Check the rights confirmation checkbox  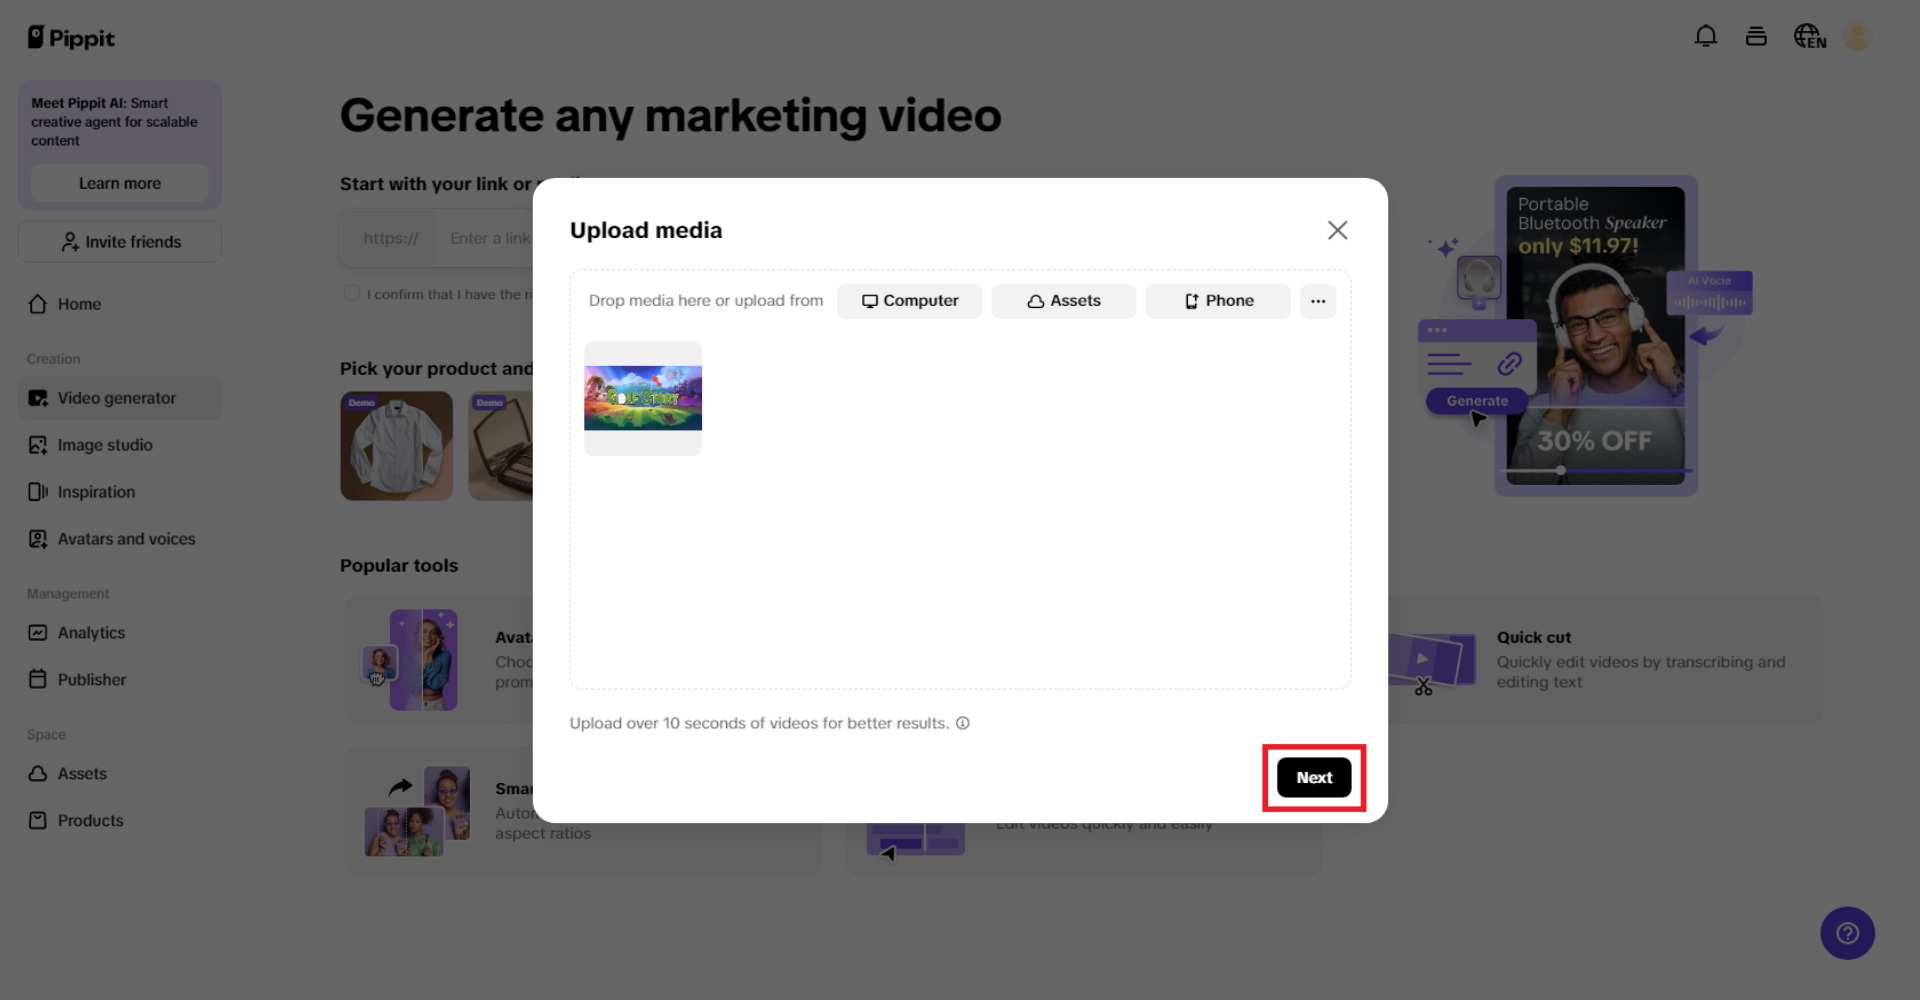351,291
